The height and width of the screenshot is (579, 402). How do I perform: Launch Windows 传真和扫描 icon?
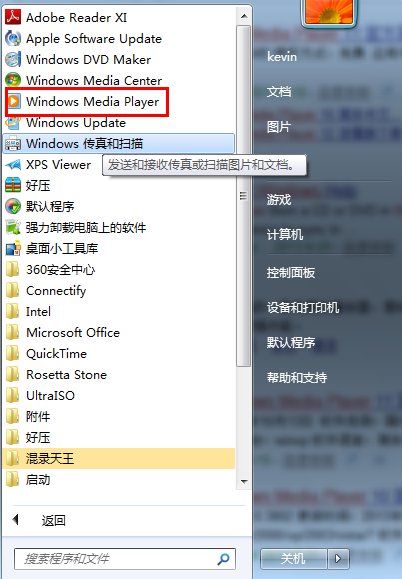(x=13, y=143)
